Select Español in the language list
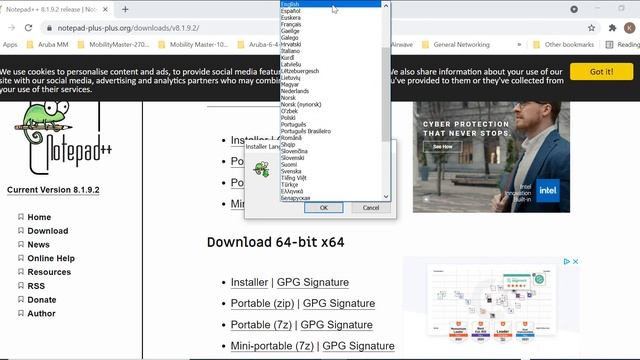The height and width of the screenshot is (360, 640). click(331, 11)
